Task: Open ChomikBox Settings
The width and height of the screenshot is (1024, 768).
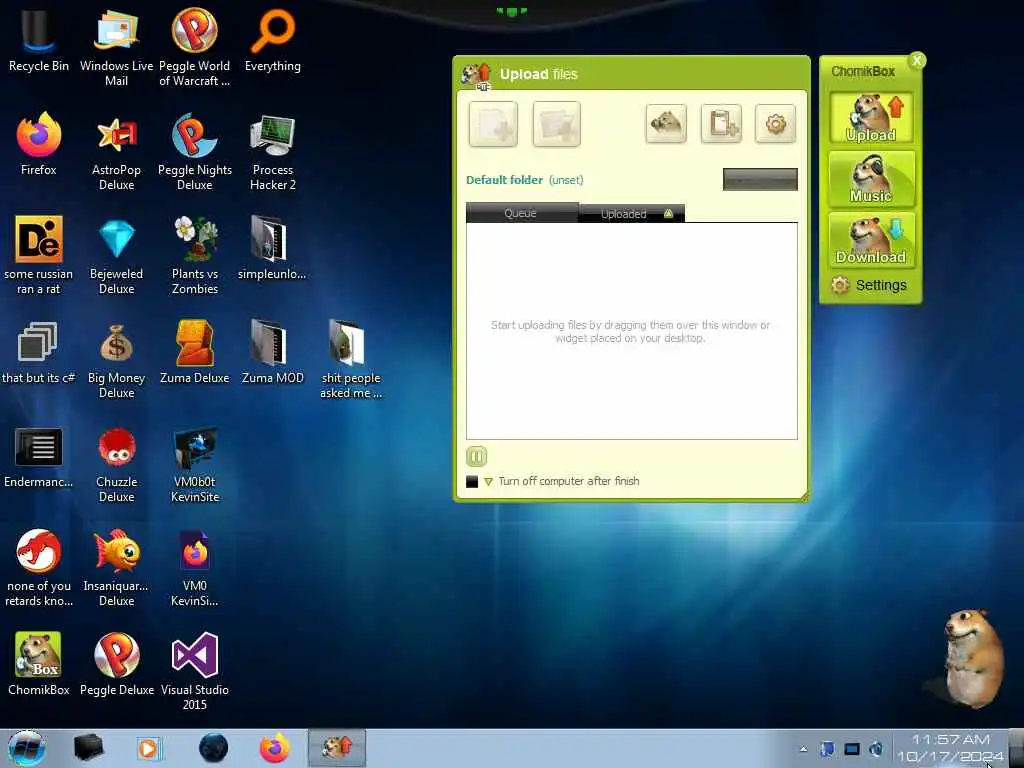Action: coord(869,285)
